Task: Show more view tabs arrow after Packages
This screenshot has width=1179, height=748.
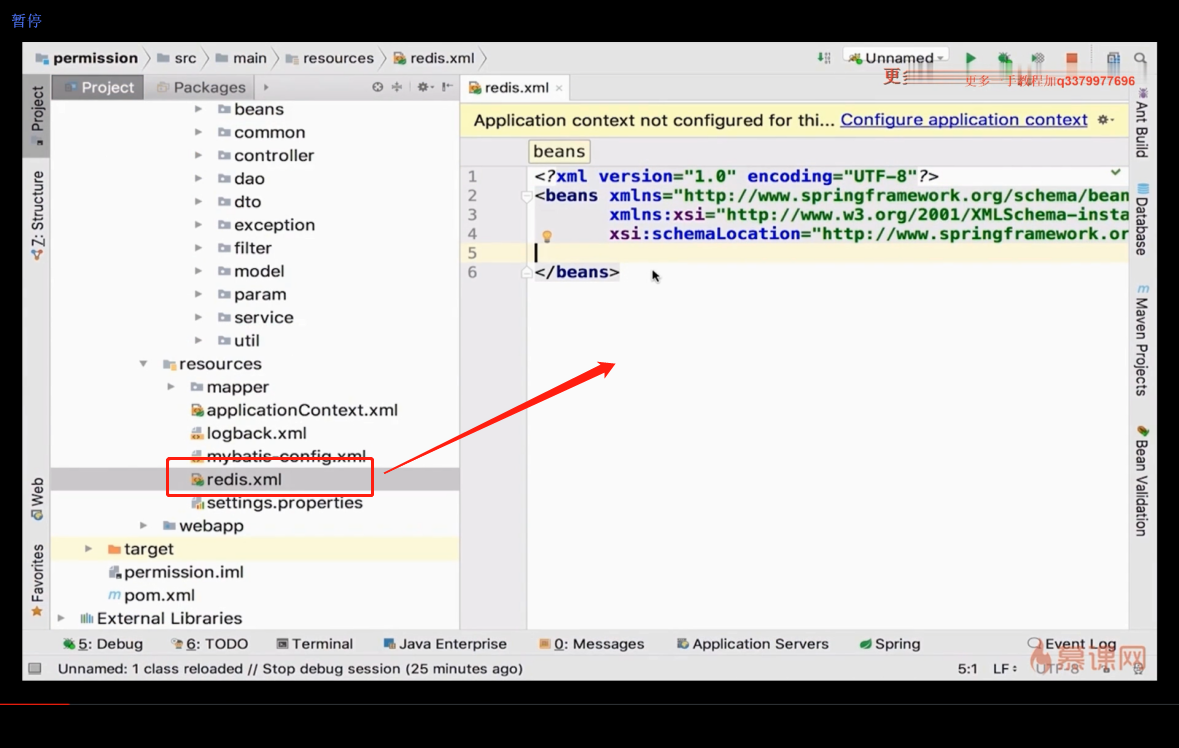Action: (x=266, y=87)
